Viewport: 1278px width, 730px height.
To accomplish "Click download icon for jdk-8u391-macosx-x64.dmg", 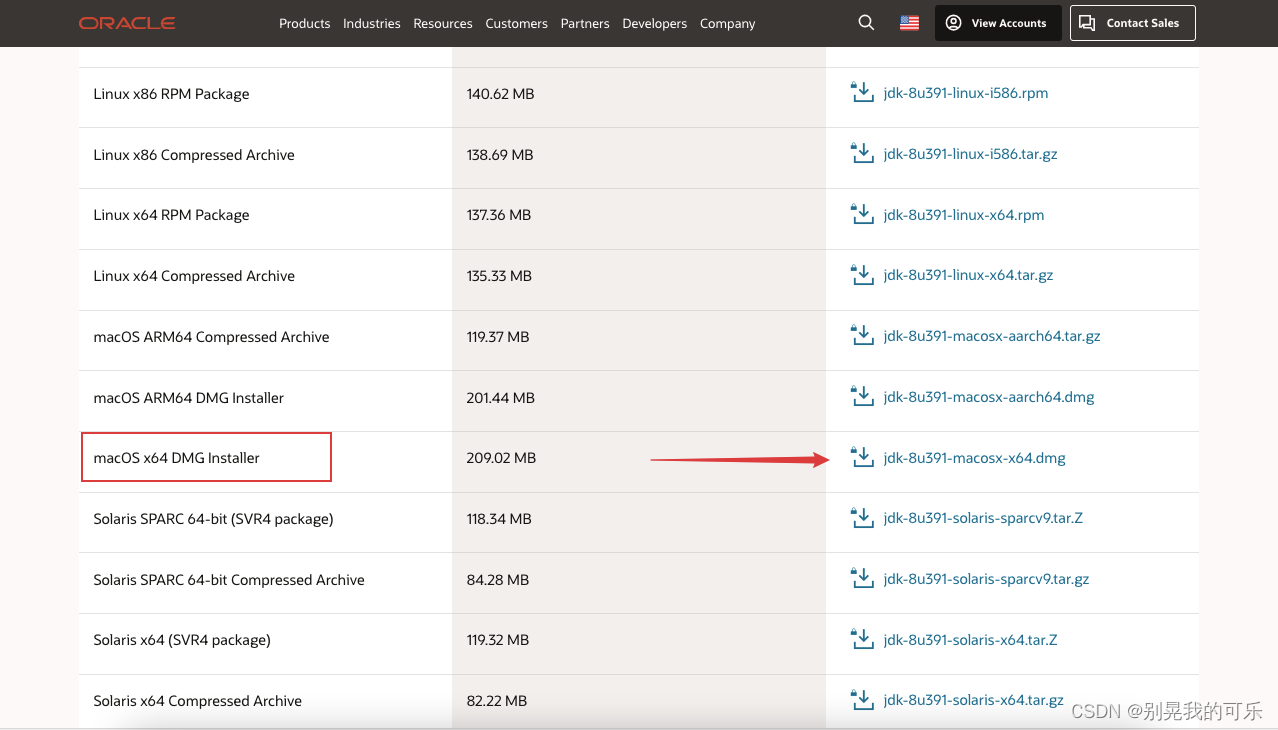I will click(x=862, y=457).
